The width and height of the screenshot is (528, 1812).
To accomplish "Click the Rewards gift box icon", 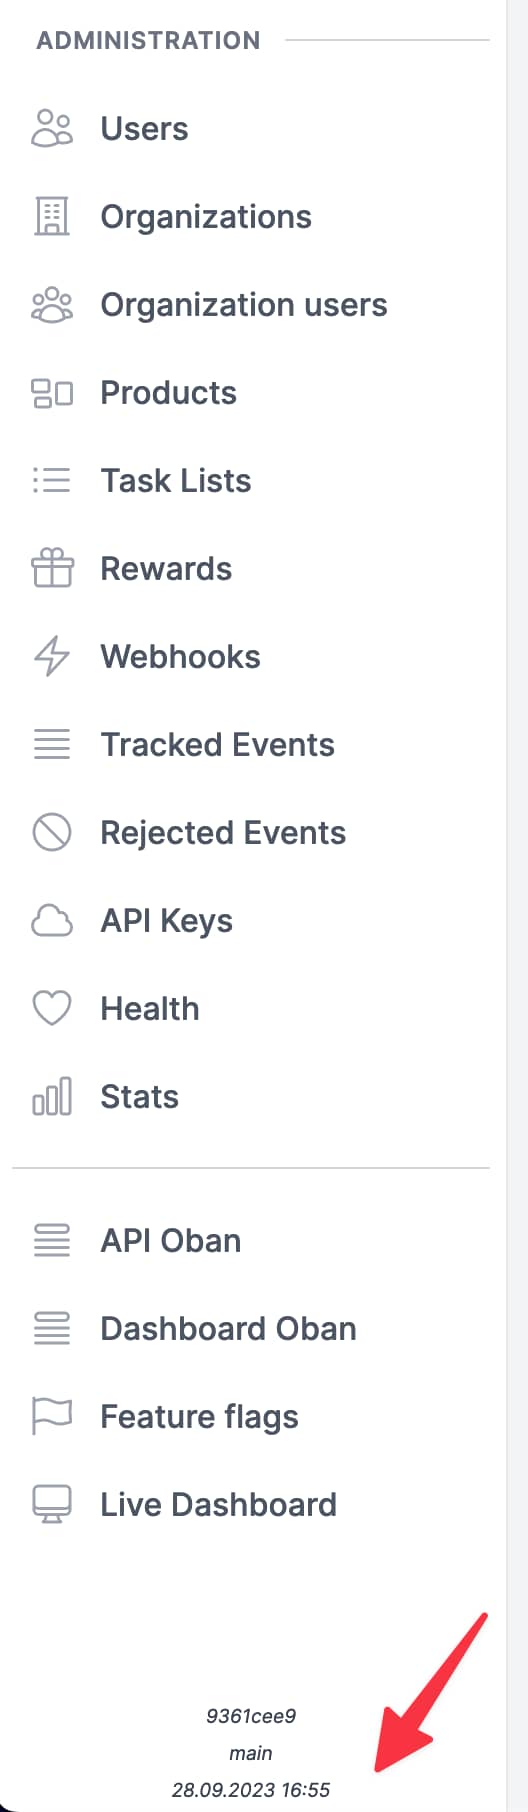I will [52, 569].
